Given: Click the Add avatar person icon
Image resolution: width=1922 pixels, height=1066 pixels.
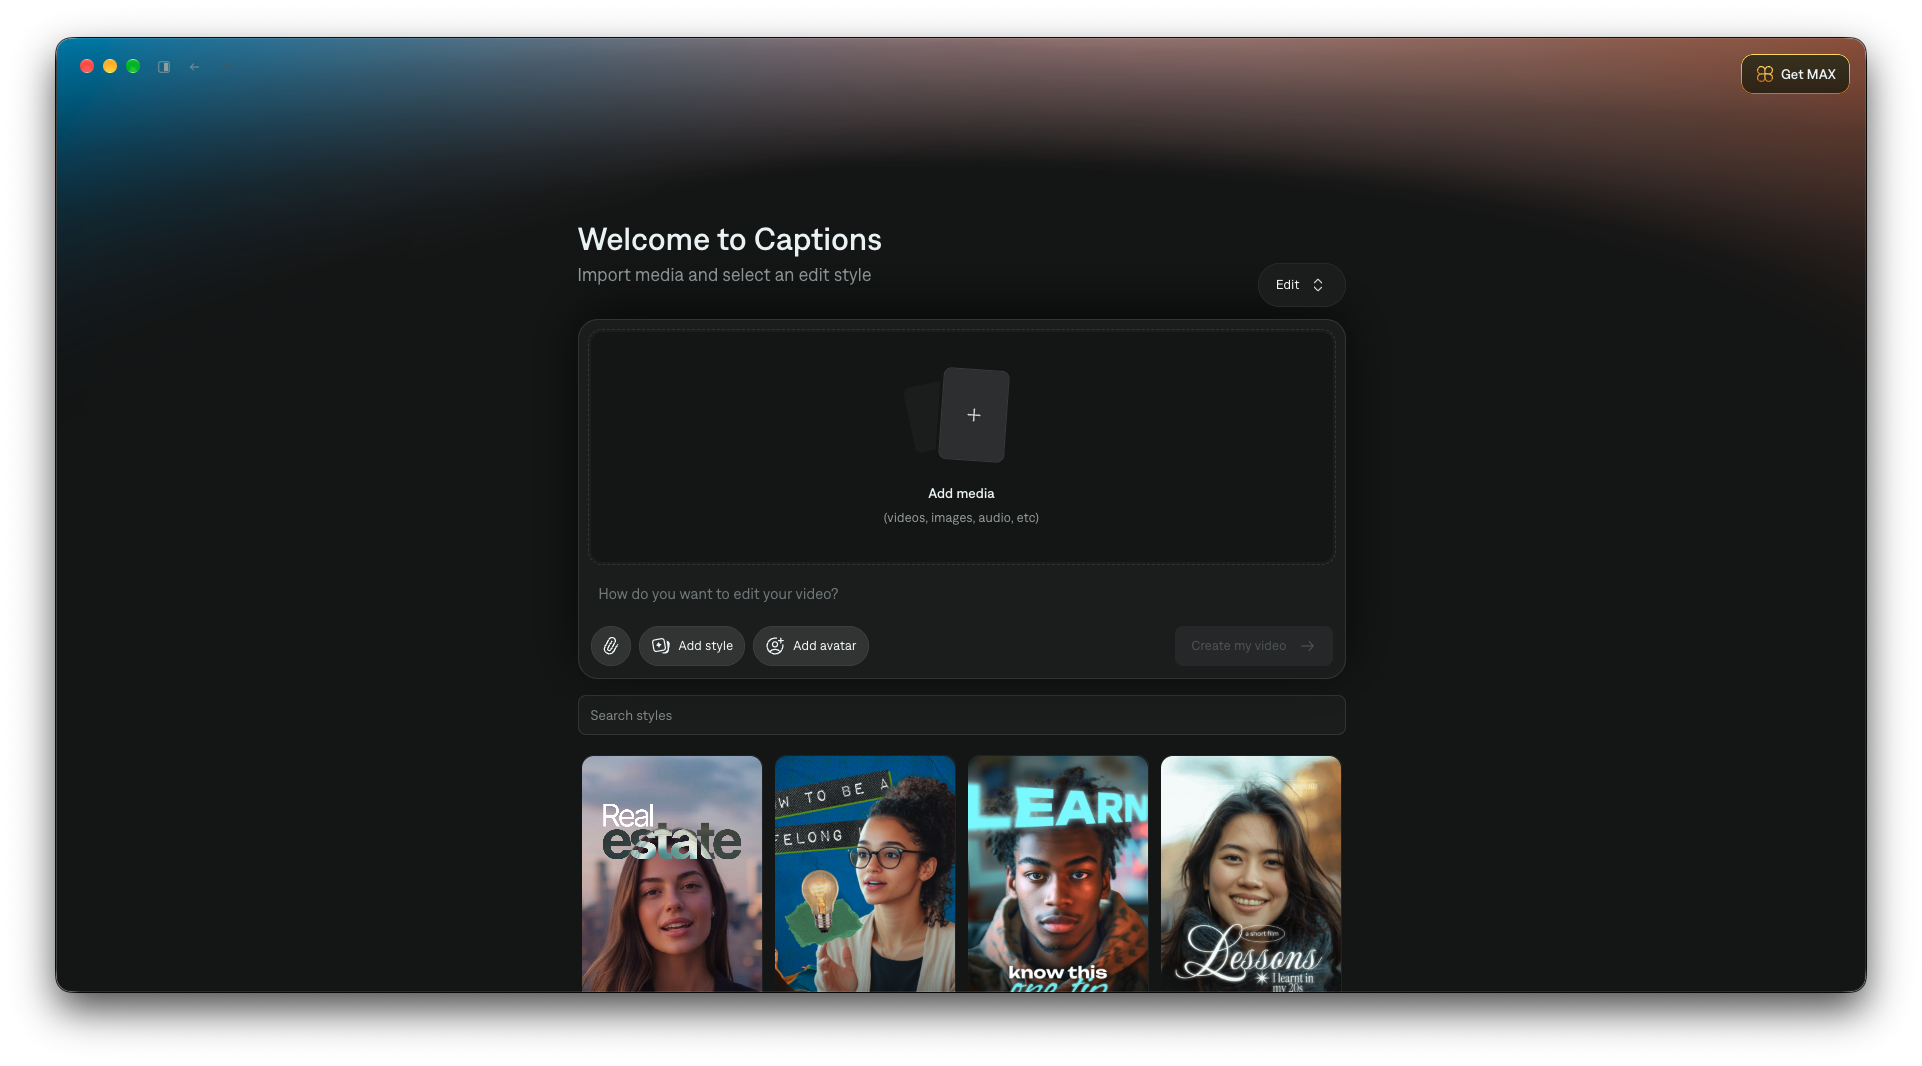Looking at the screenshot, I should coord(775,646).
